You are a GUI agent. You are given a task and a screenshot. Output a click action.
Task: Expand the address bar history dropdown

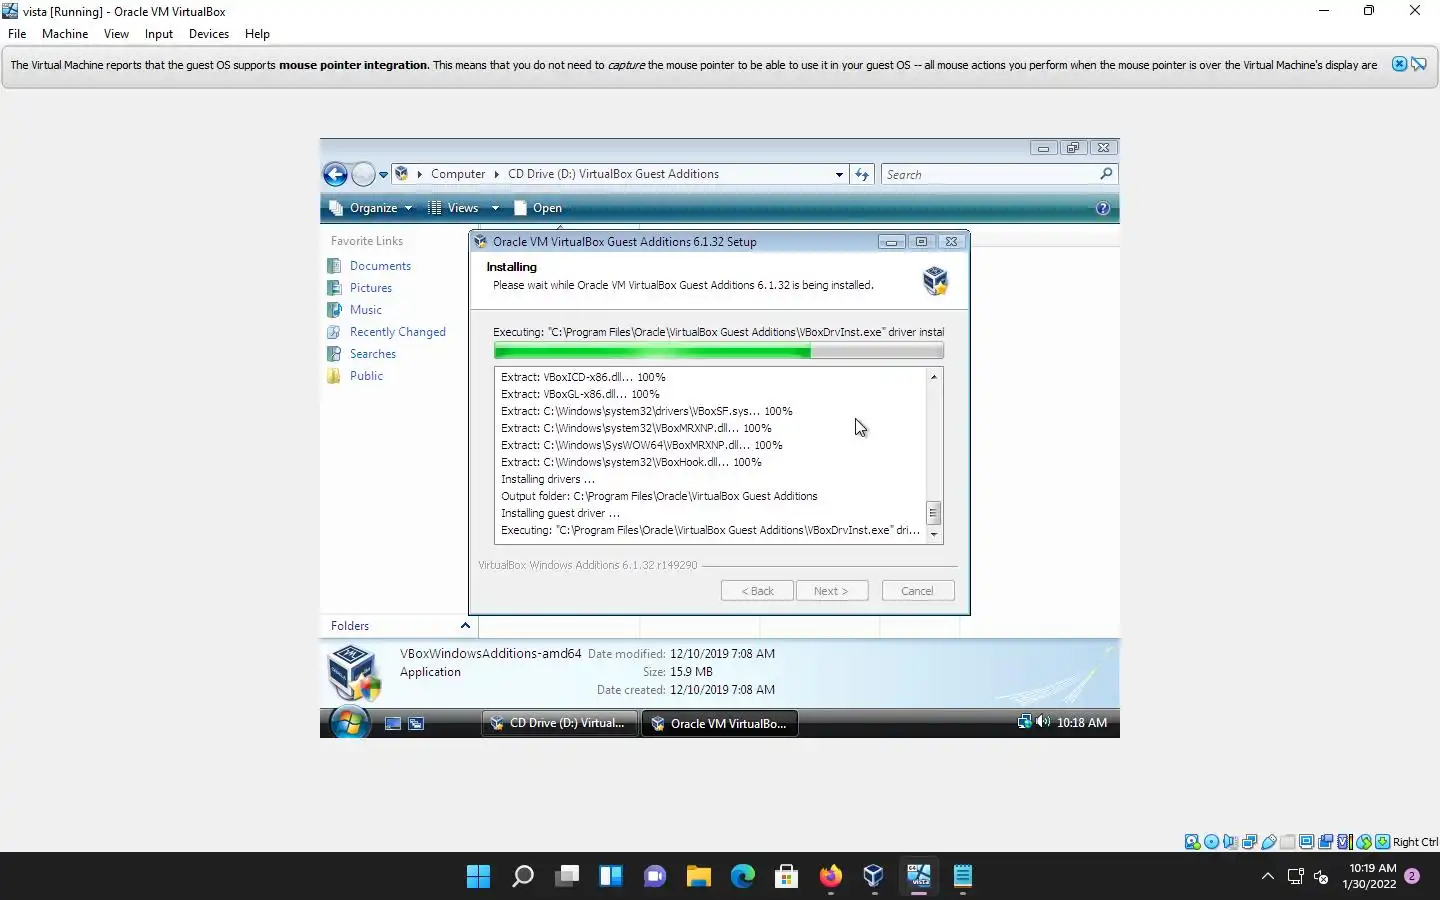tap(839, 174)
